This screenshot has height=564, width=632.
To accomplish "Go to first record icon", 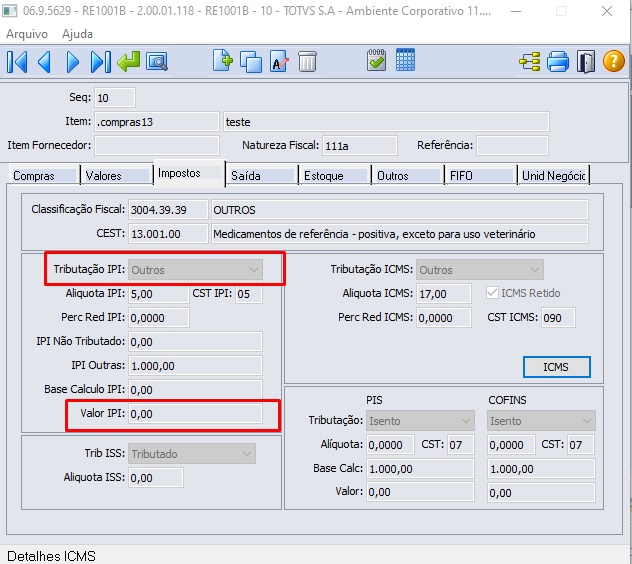I will 17,62.
